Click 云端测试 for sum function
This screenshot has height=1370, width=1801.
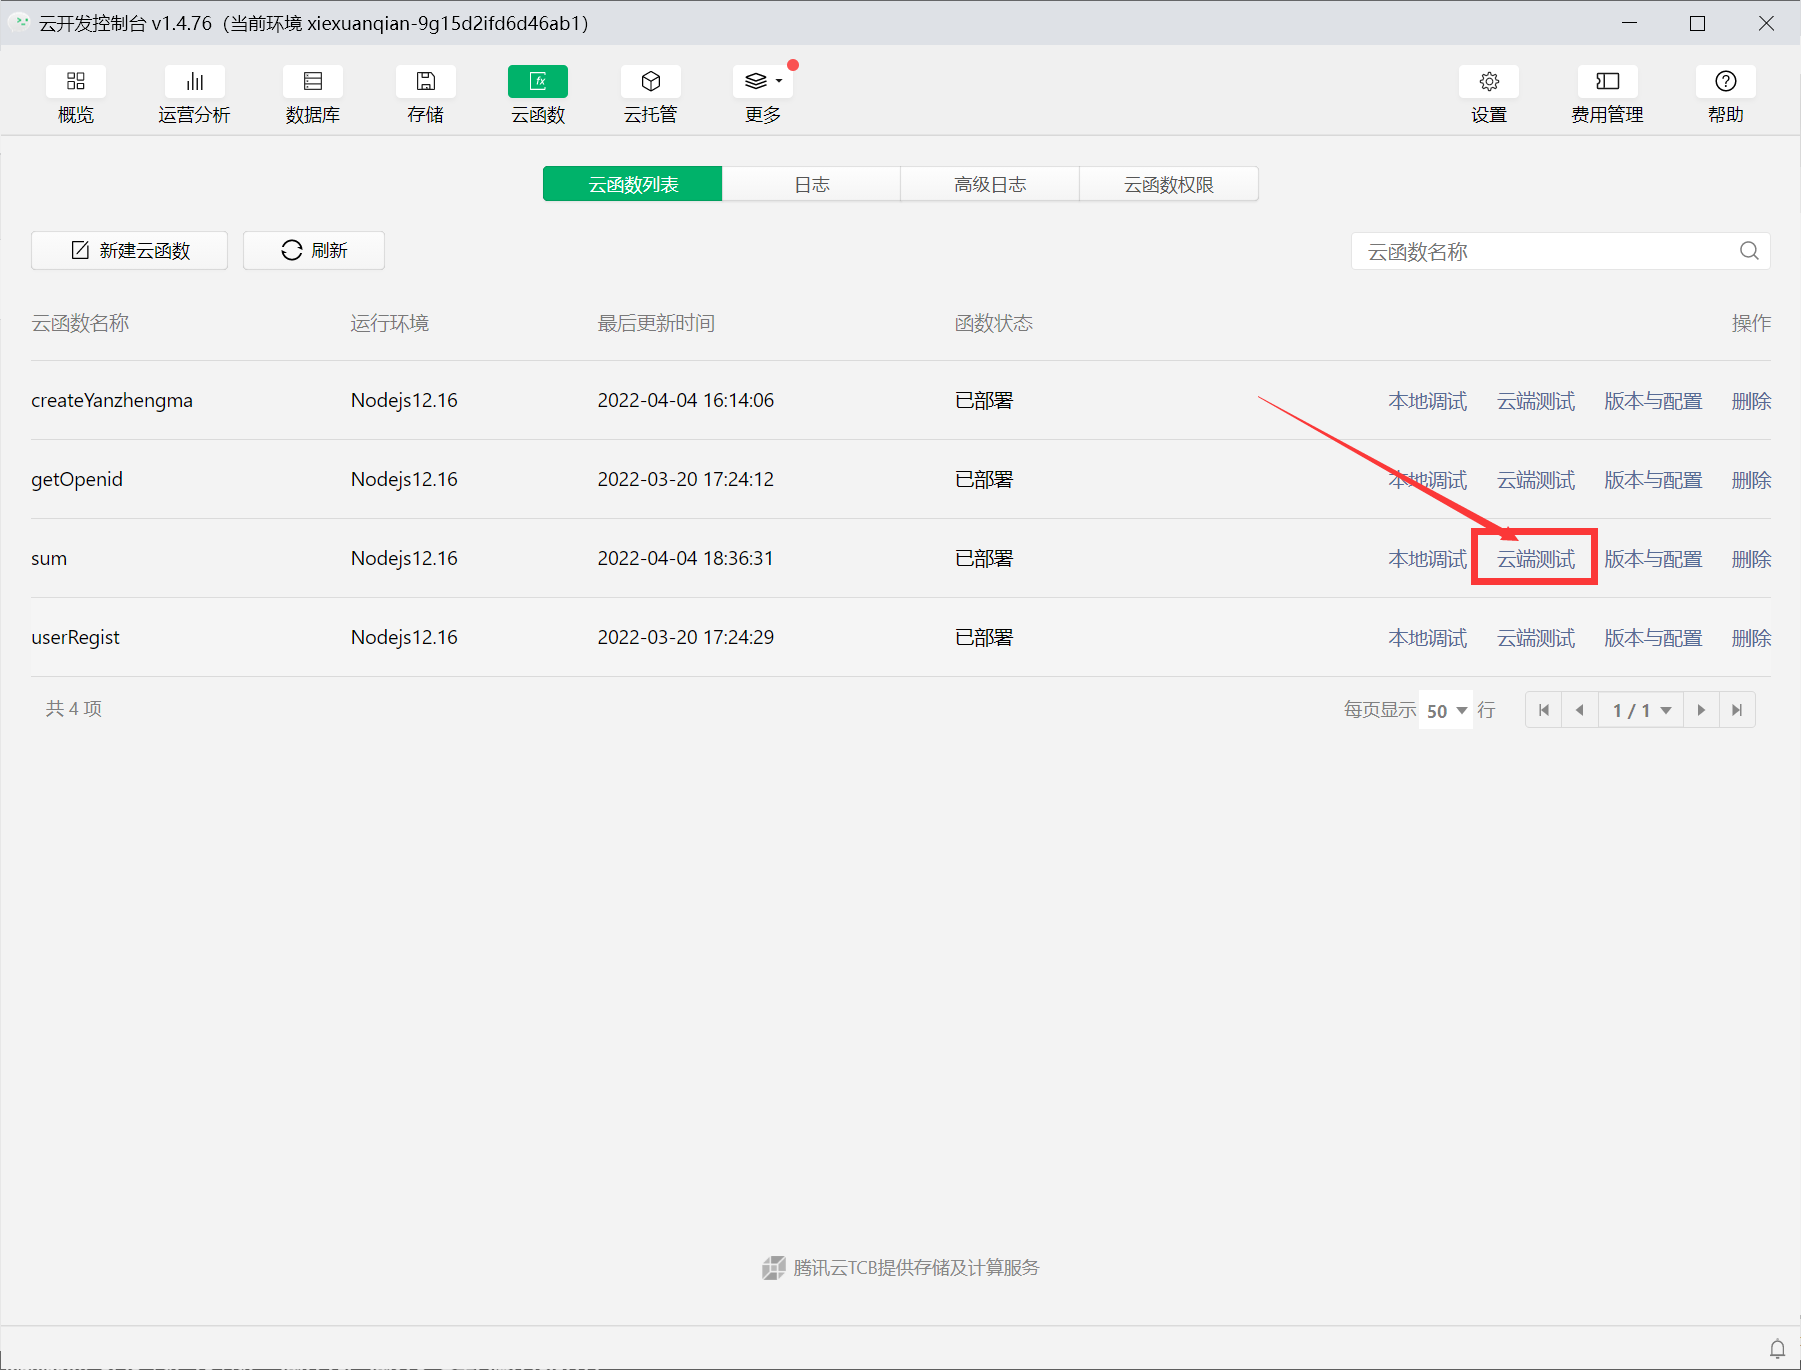(1536, 559)
